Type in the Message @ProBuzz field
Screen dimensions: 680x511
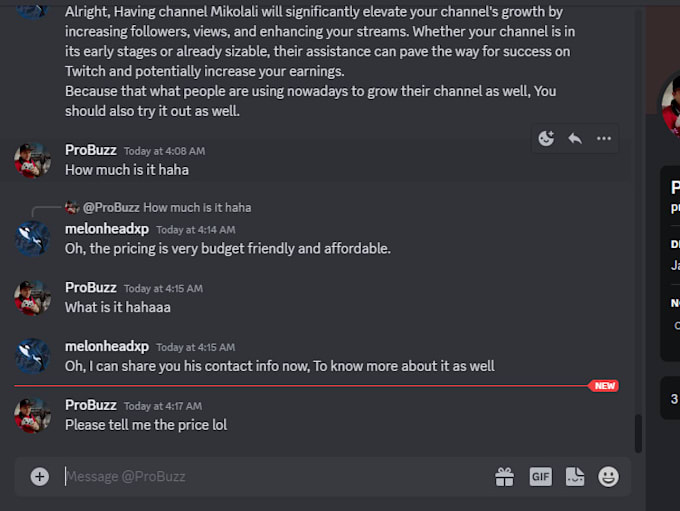click(x=270, y=477)
